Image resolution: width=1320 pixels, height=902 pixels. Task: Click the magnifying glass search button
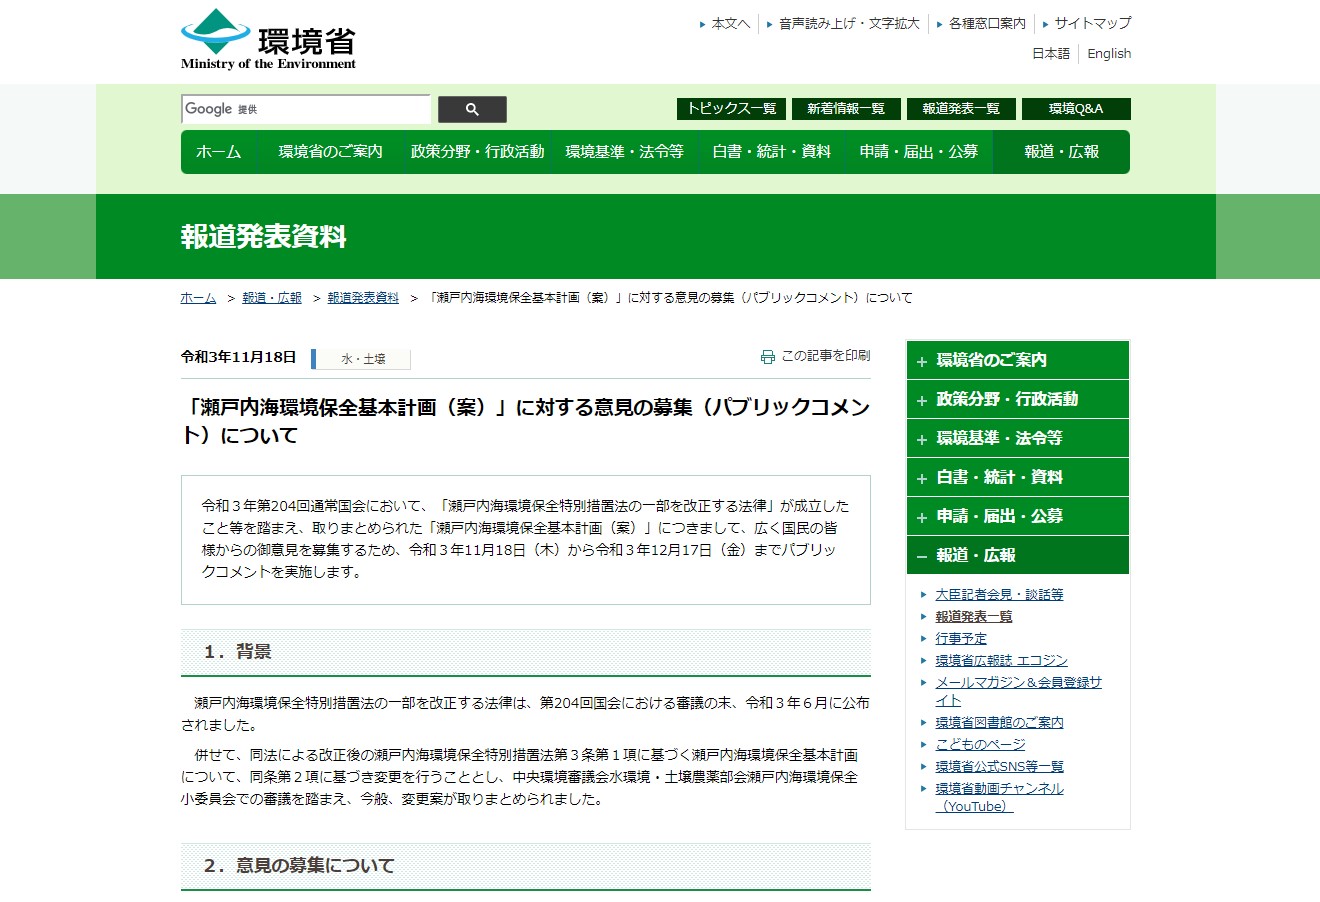[472, 109]
